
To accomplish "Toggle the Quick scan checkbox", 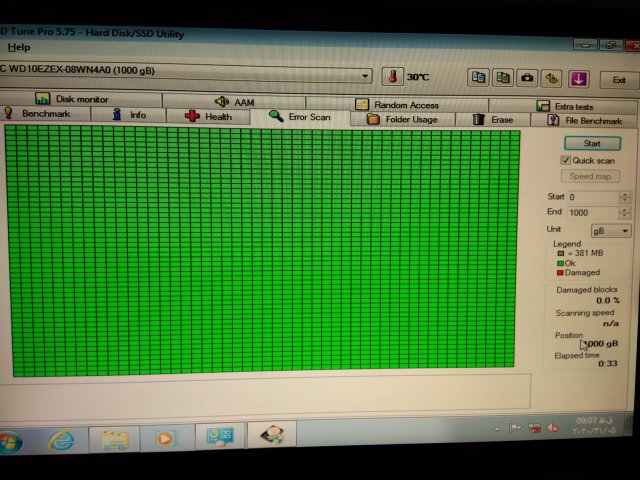I will (565, 160).
